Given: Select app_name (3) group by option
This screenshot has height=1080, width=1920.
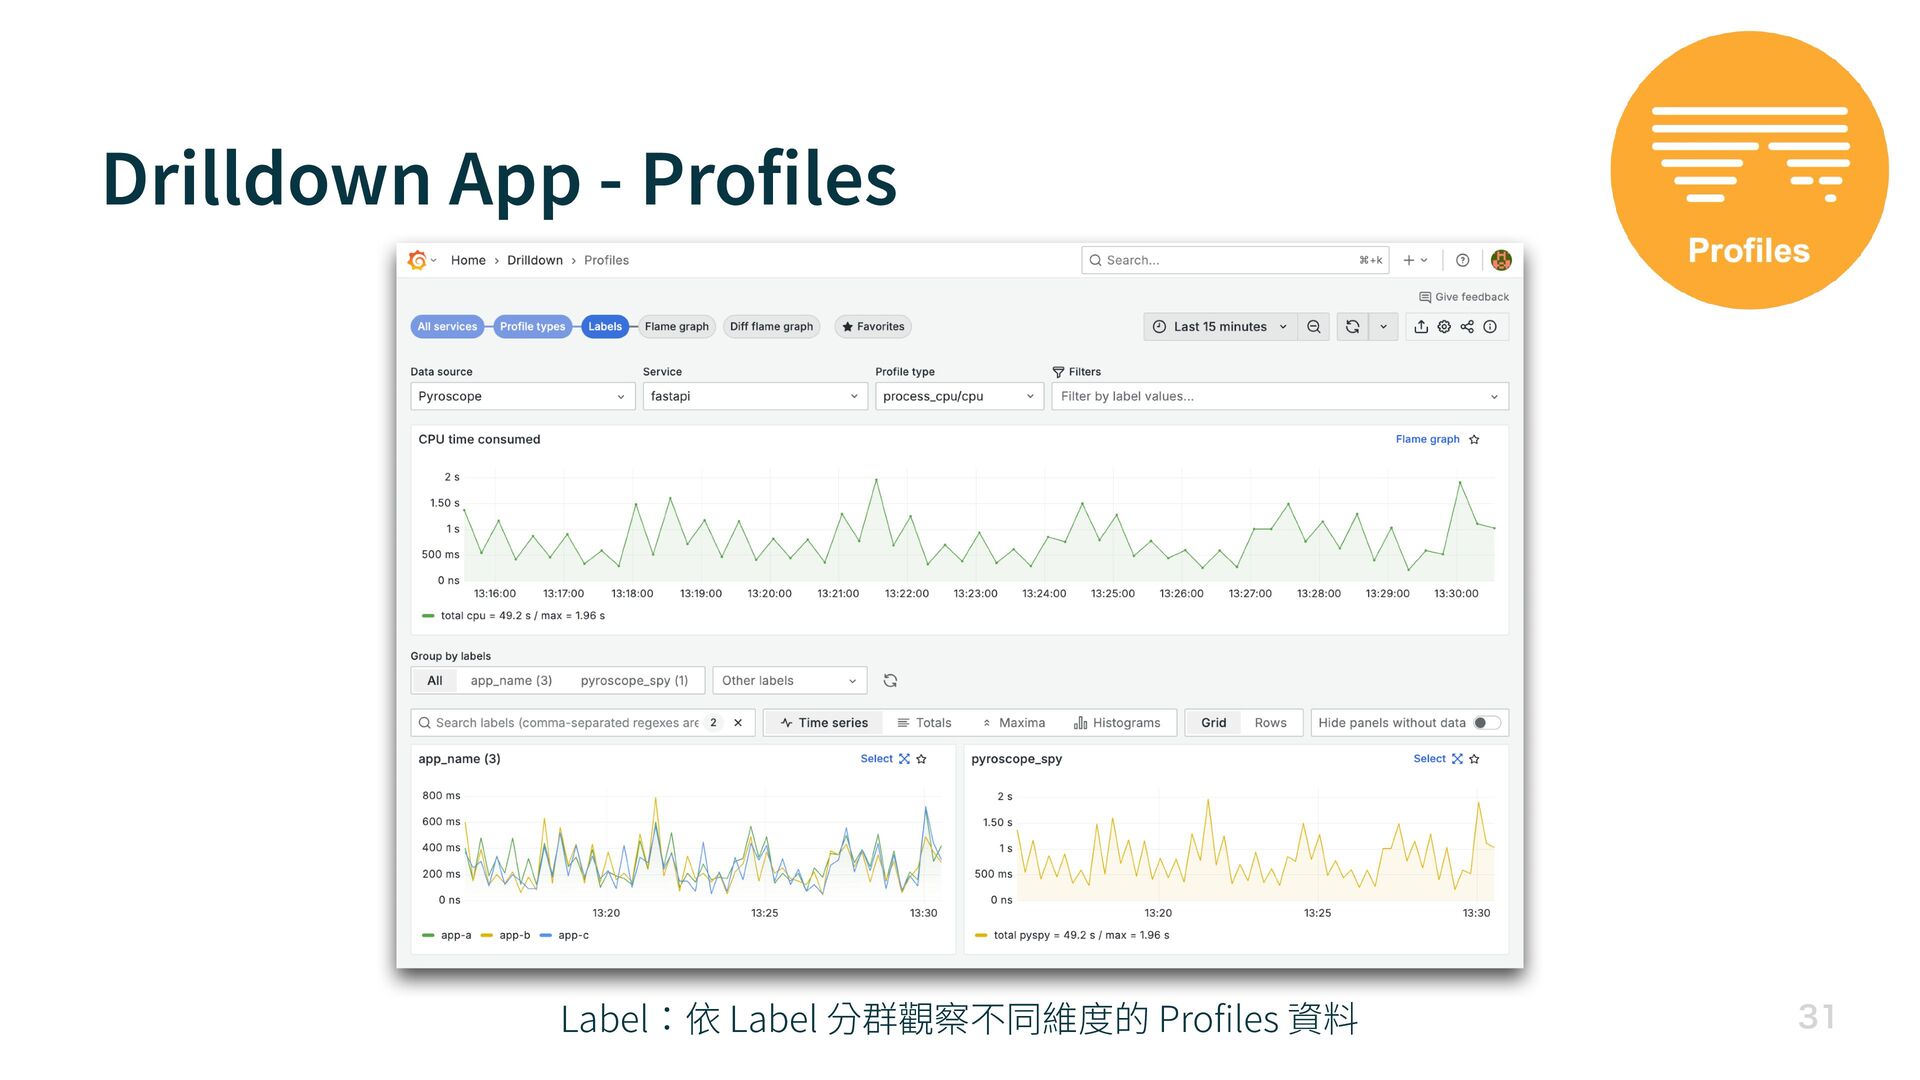Looking at the screenshot, I should point(511,681).
